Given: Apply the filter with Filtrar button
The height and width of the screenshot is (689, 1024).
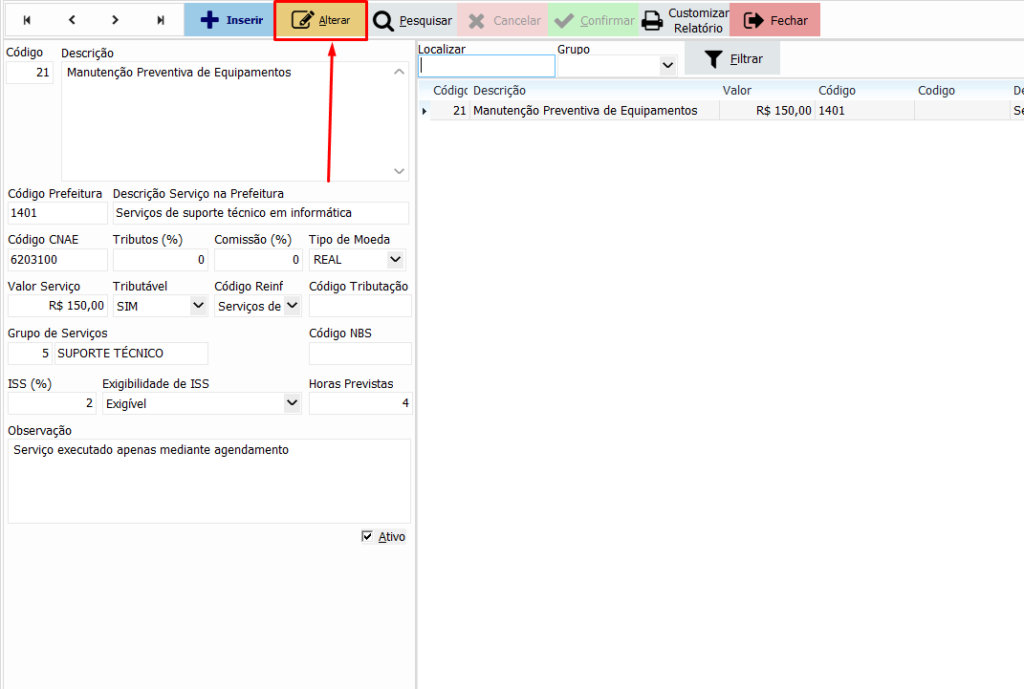Looking at the screenshot, I should click(732, 59).
